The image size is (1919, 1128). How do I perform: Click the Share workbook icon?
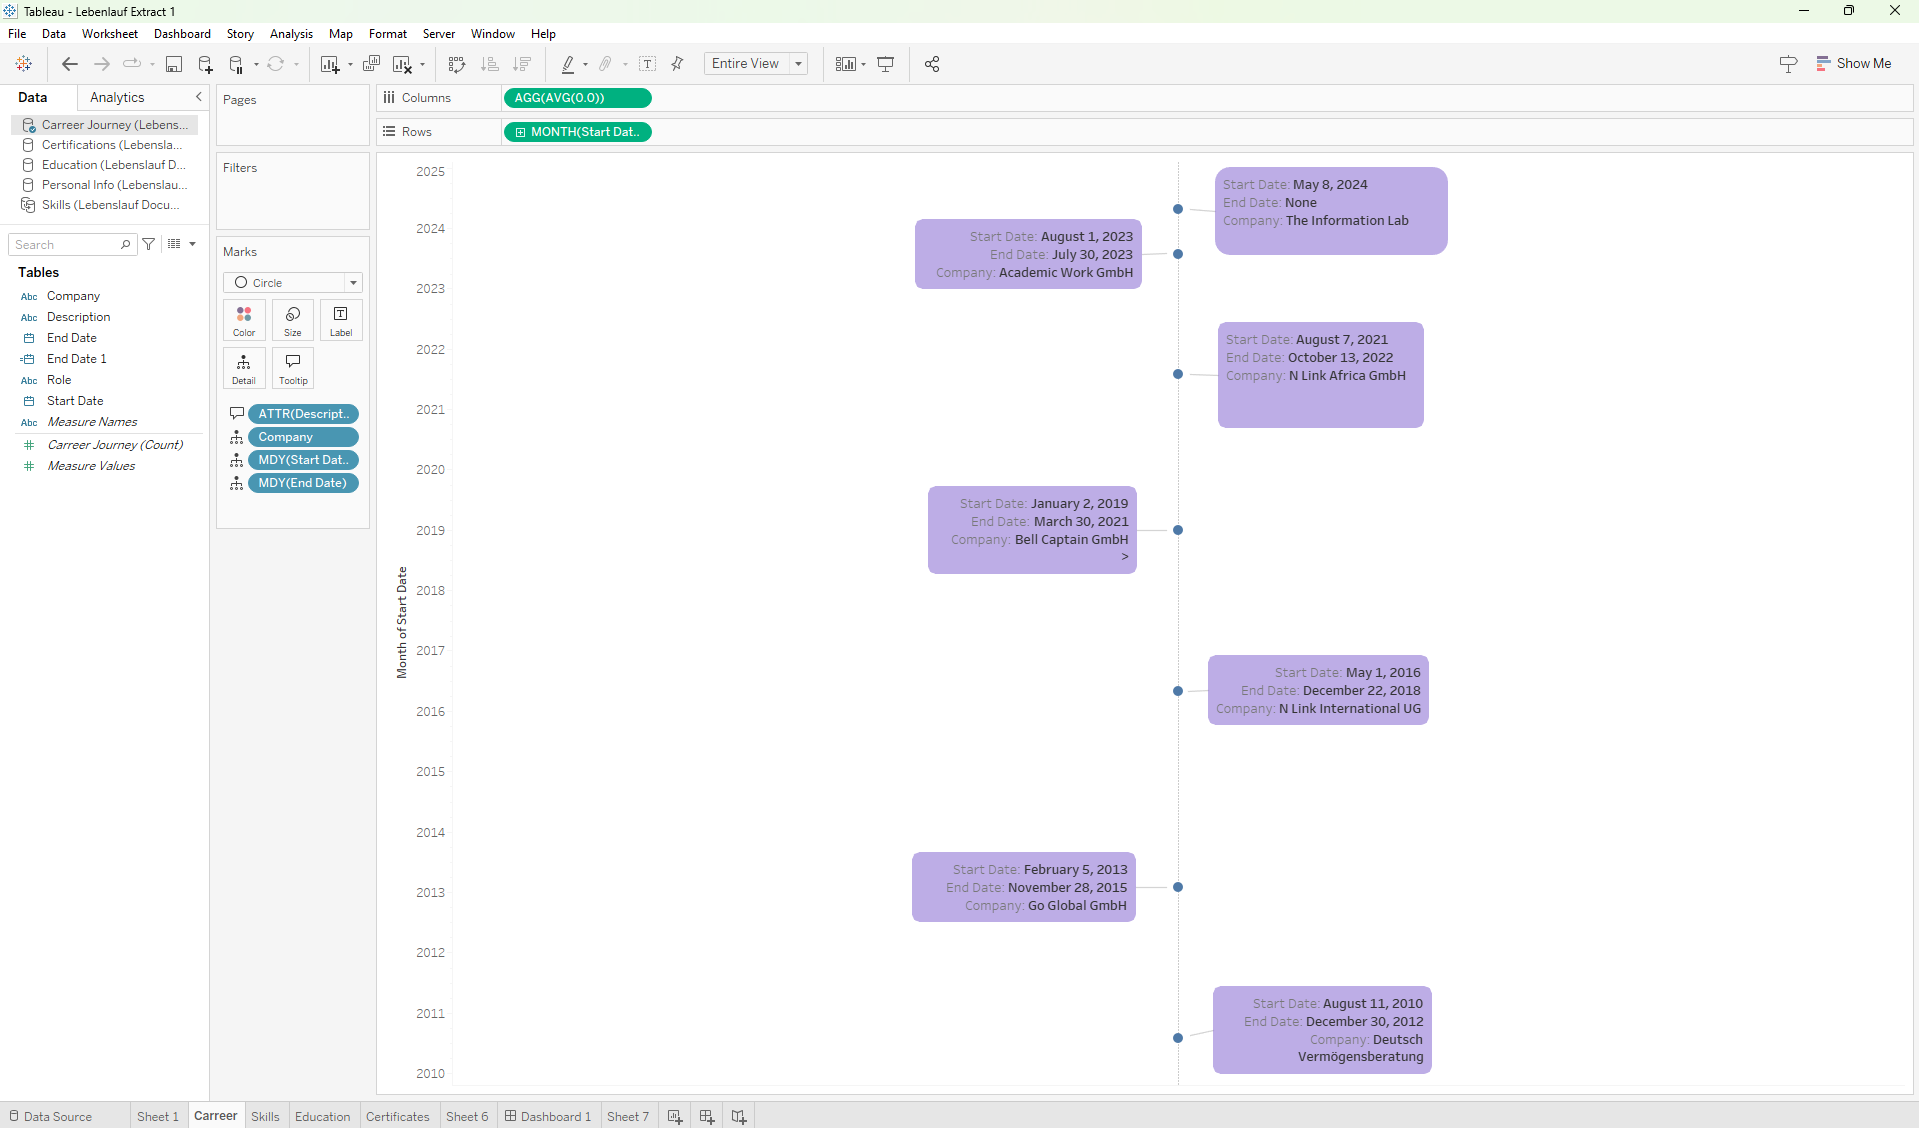click(x=932, y=64)
